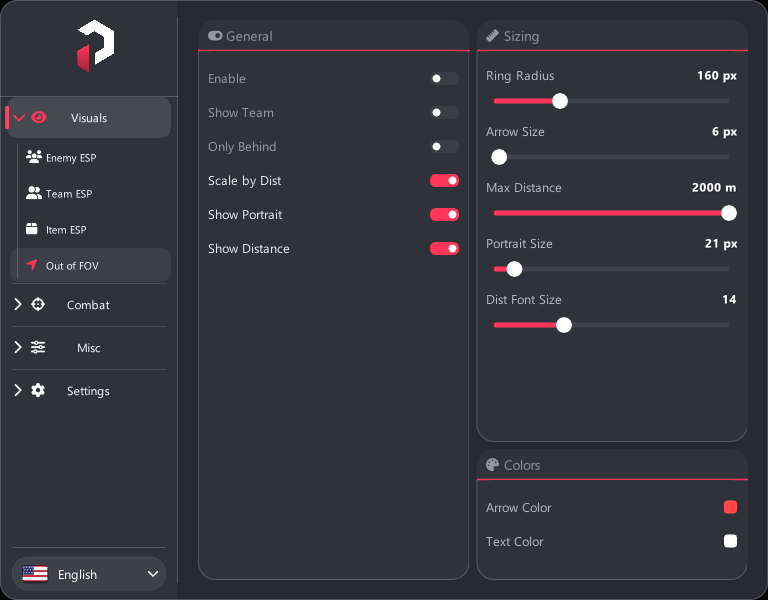
Task: Expand the Settings section chevron
Action: point(18,390)
